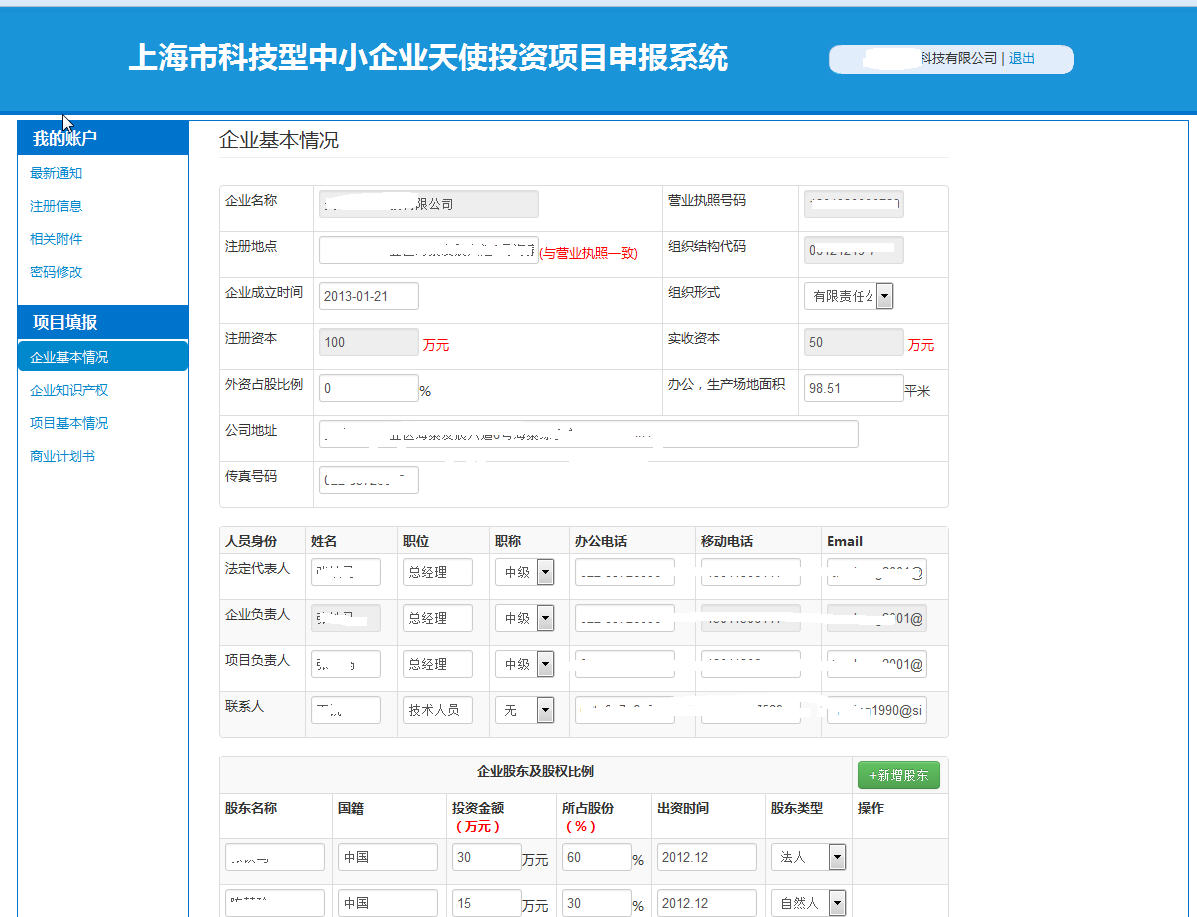Open 项目基本情况 section
Viewport: 1197px width, 917px height.
point(69,423)
